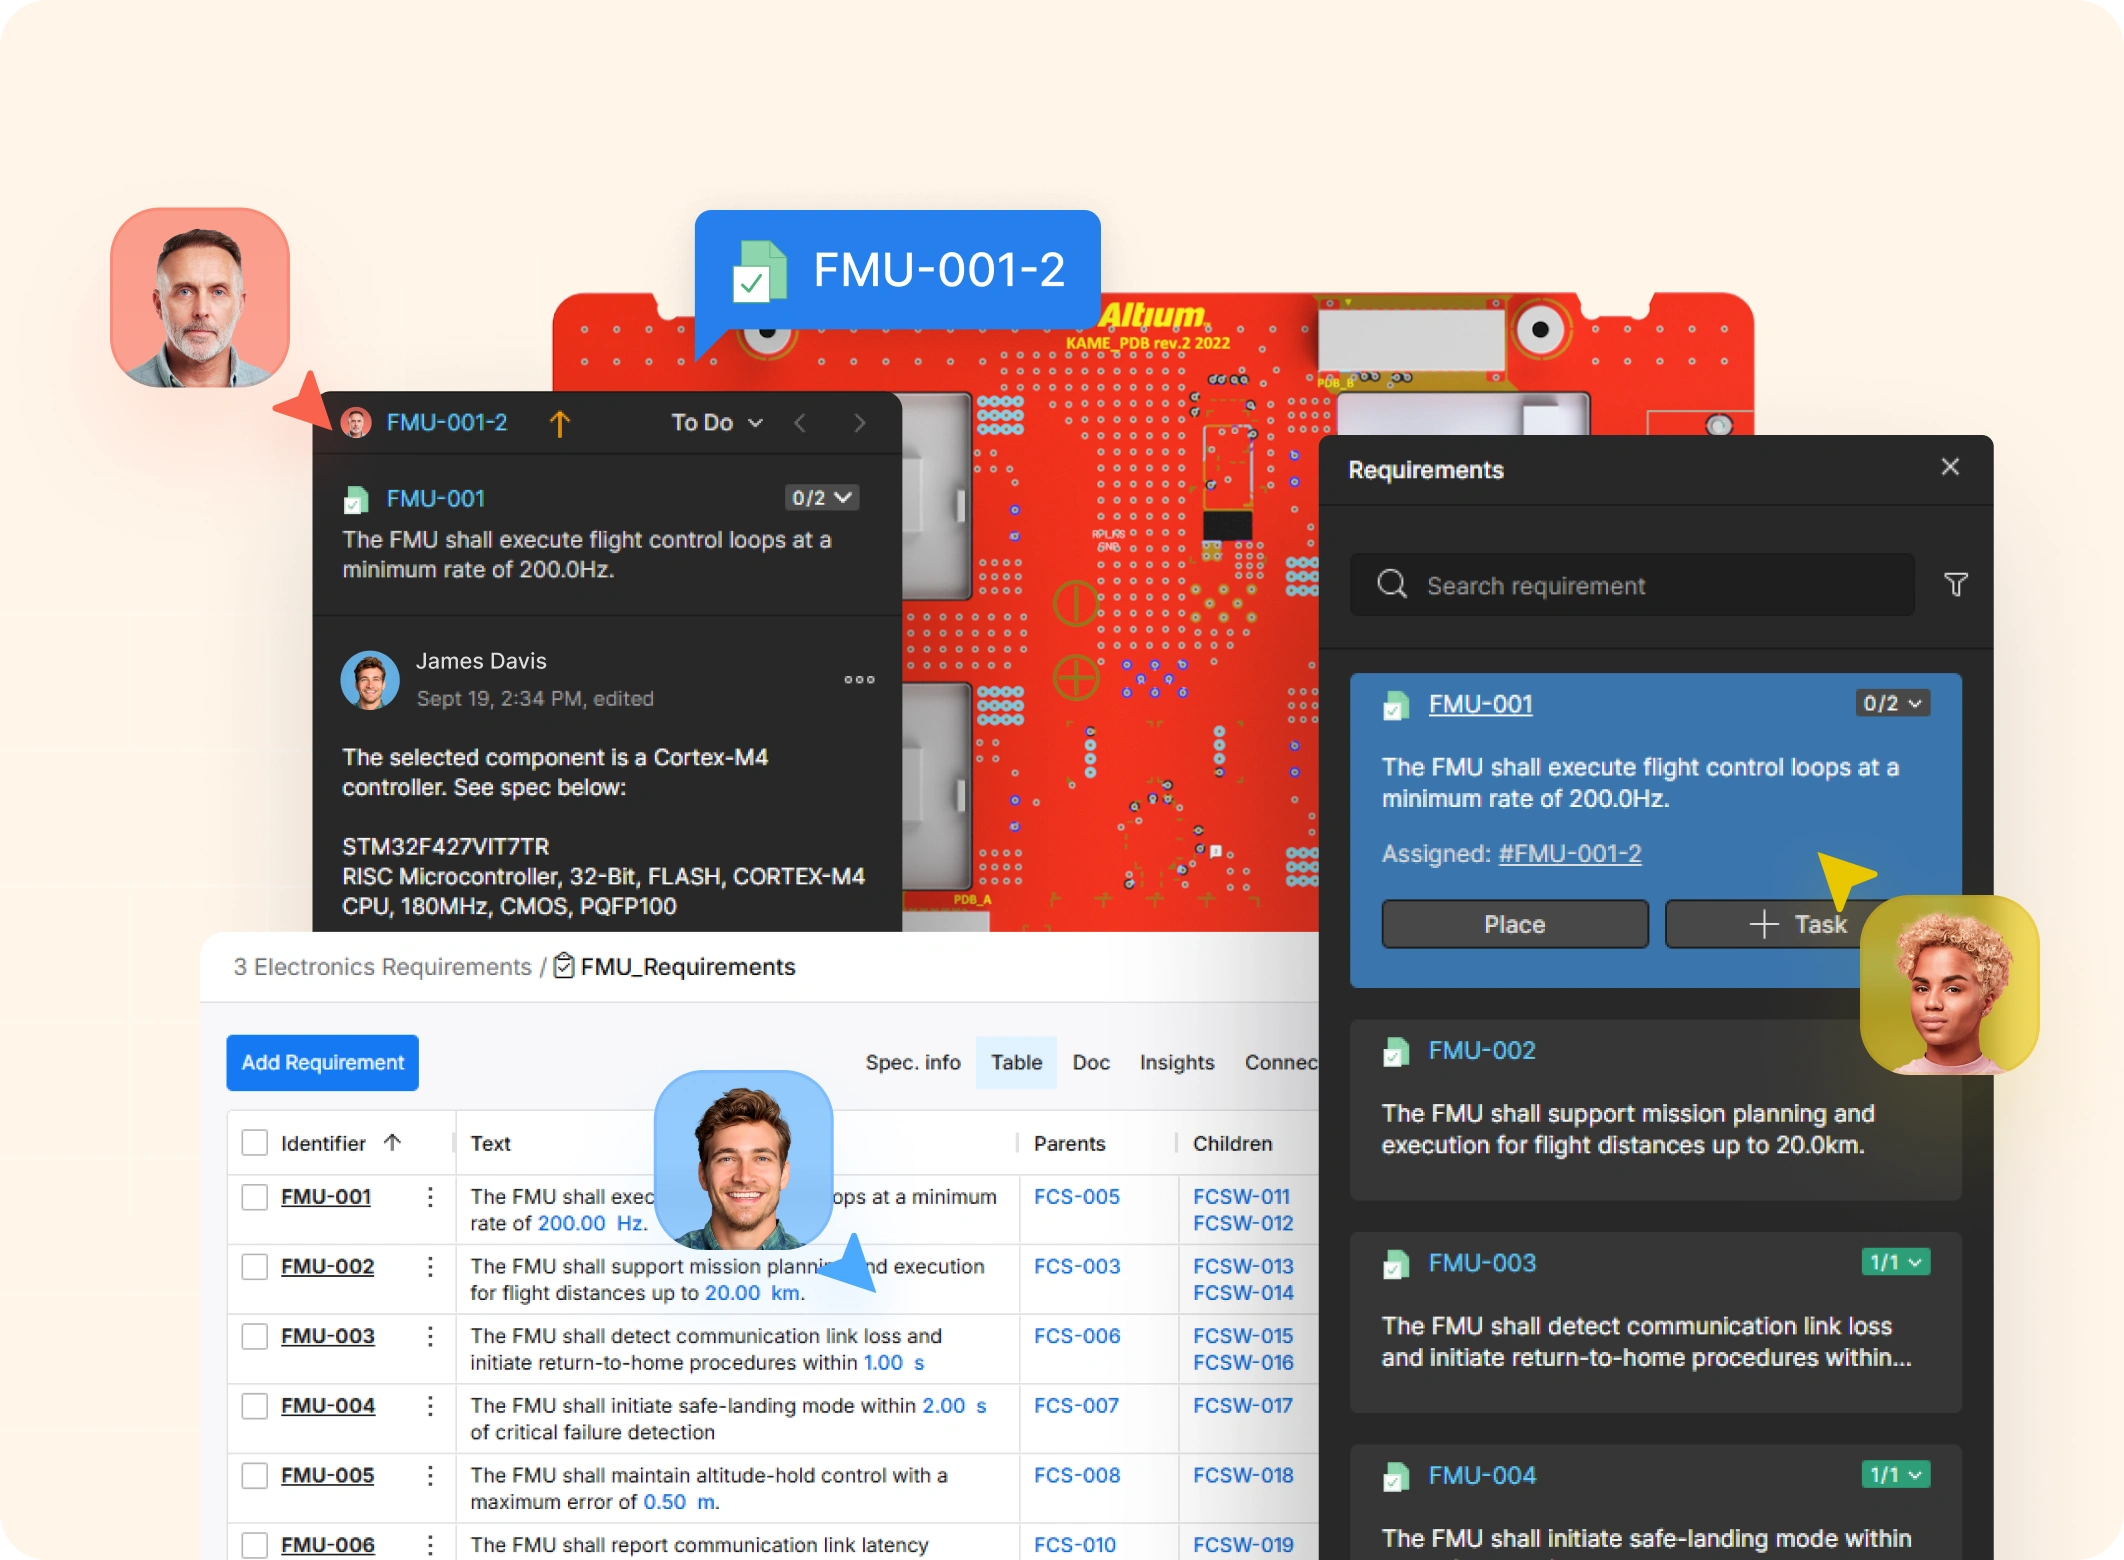Click the document icon on FMU-001 requirements card
The image size is (2124, 1560).
pyautogui.click(x=1396, y=705)
